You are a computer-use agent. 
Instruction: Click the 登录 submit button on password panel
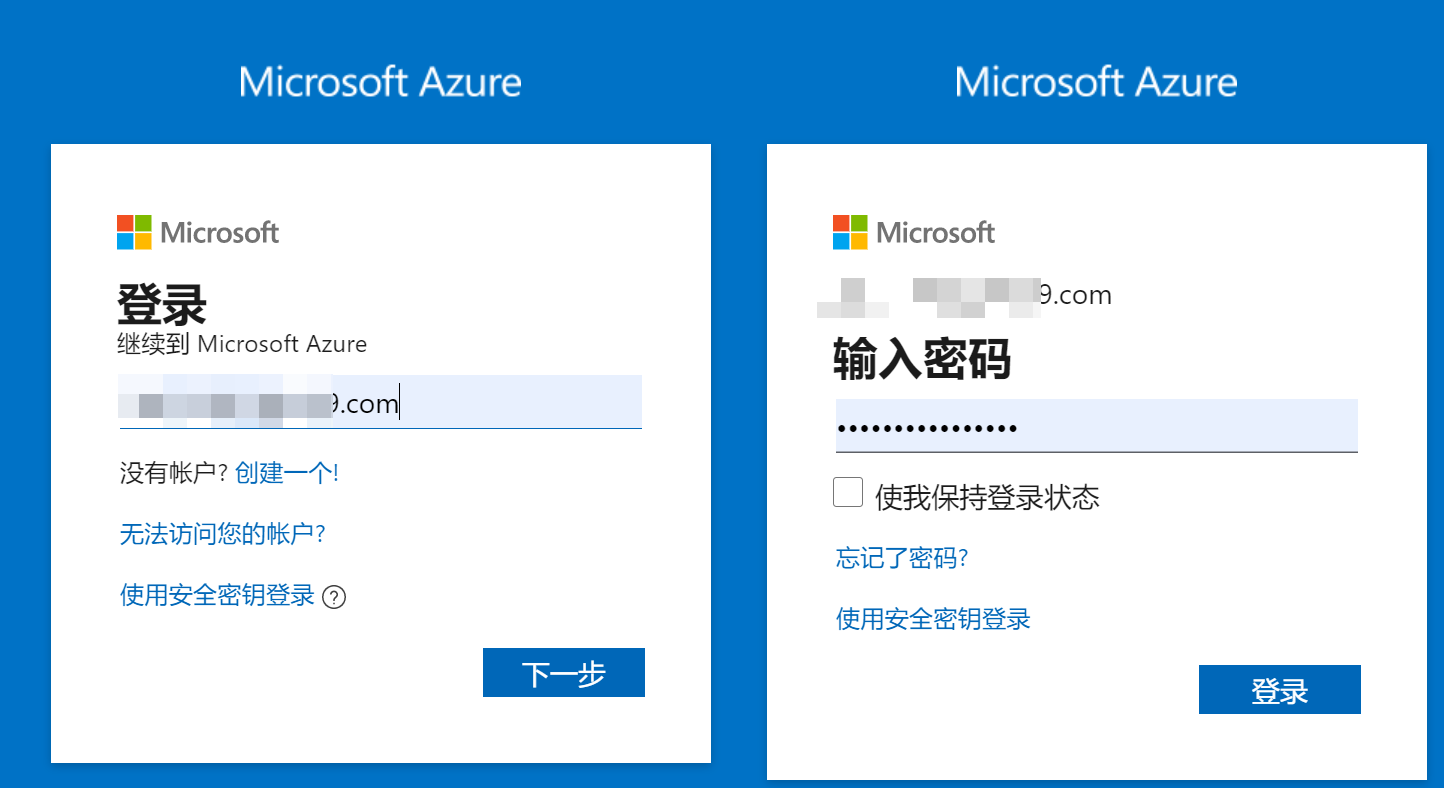point(1280,690)
